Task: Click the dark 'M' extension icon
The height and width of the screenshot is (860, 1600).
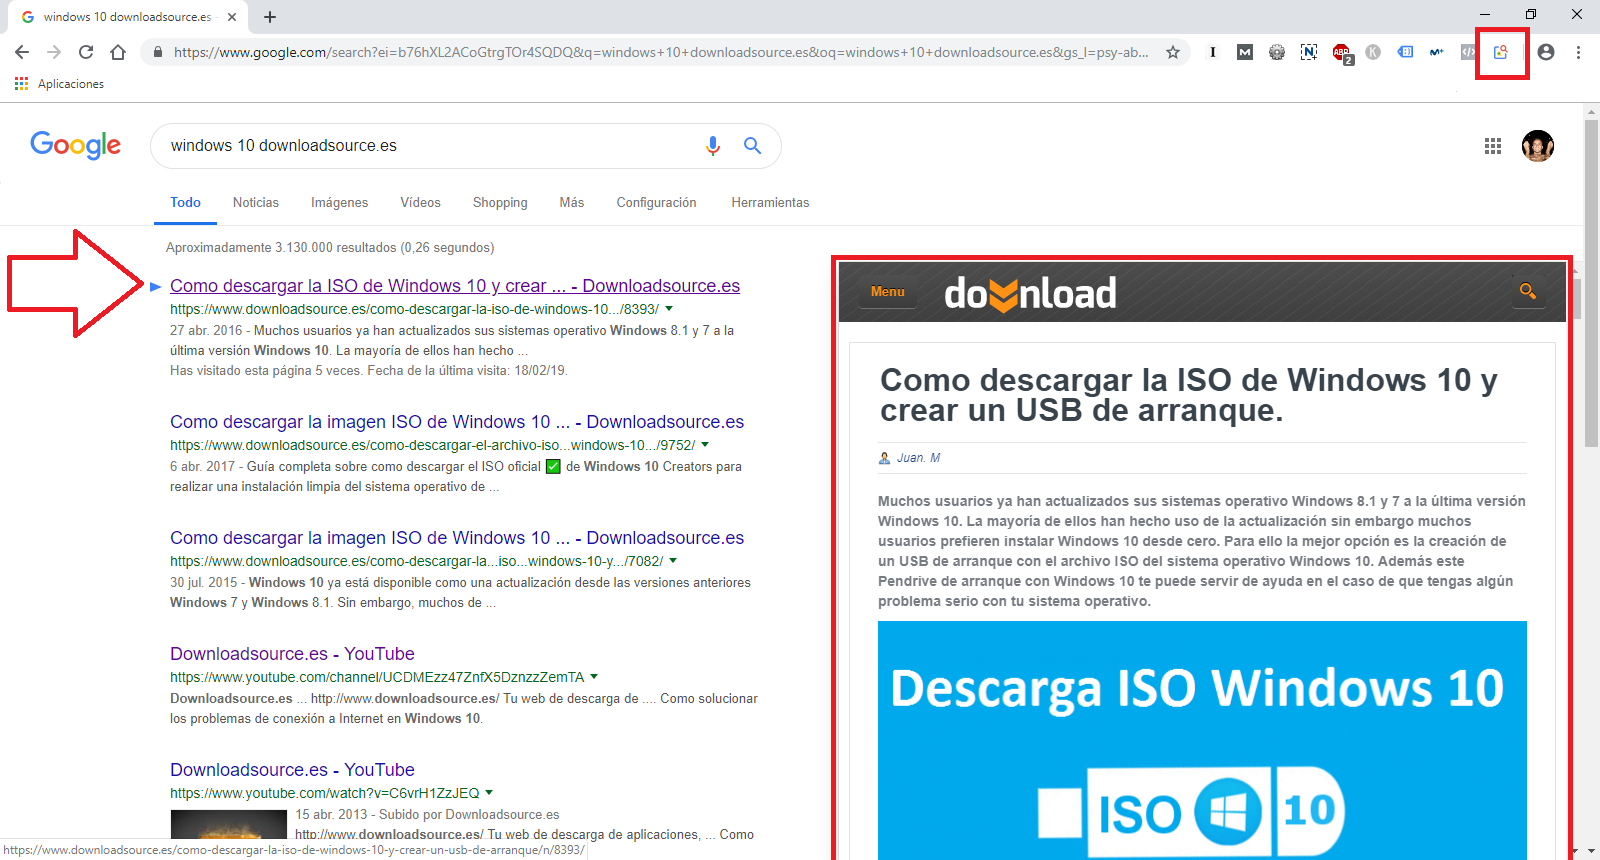Action: click(1245, 52)
